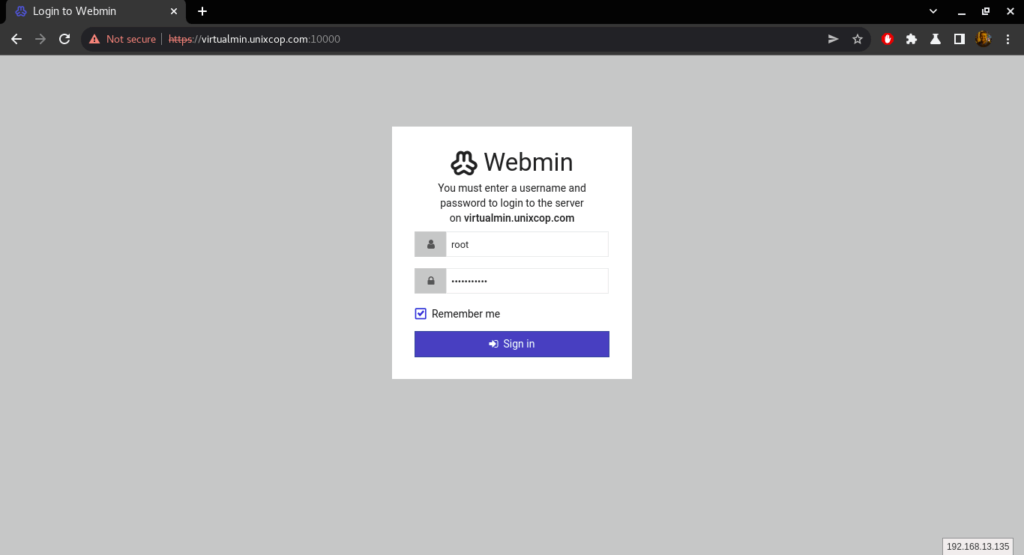Click the Webmin heading text

528,163
